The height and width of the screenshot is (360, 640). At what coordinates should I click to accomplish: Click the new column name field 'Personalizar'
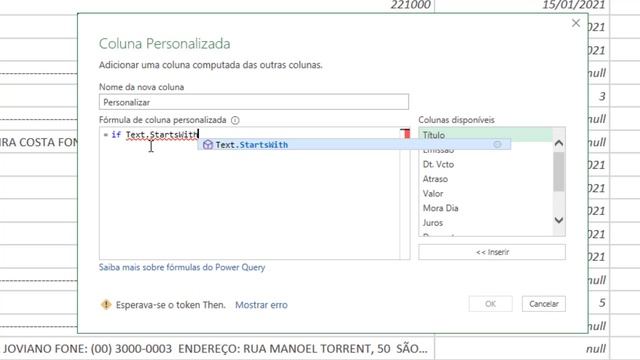[x=253, y=102]
